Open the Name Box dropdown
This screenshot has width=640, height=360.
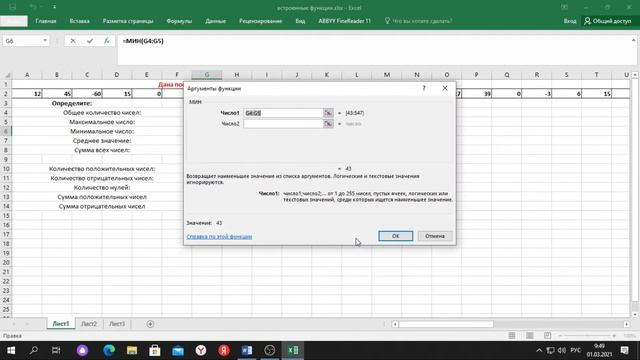click(x=45, y=41)
